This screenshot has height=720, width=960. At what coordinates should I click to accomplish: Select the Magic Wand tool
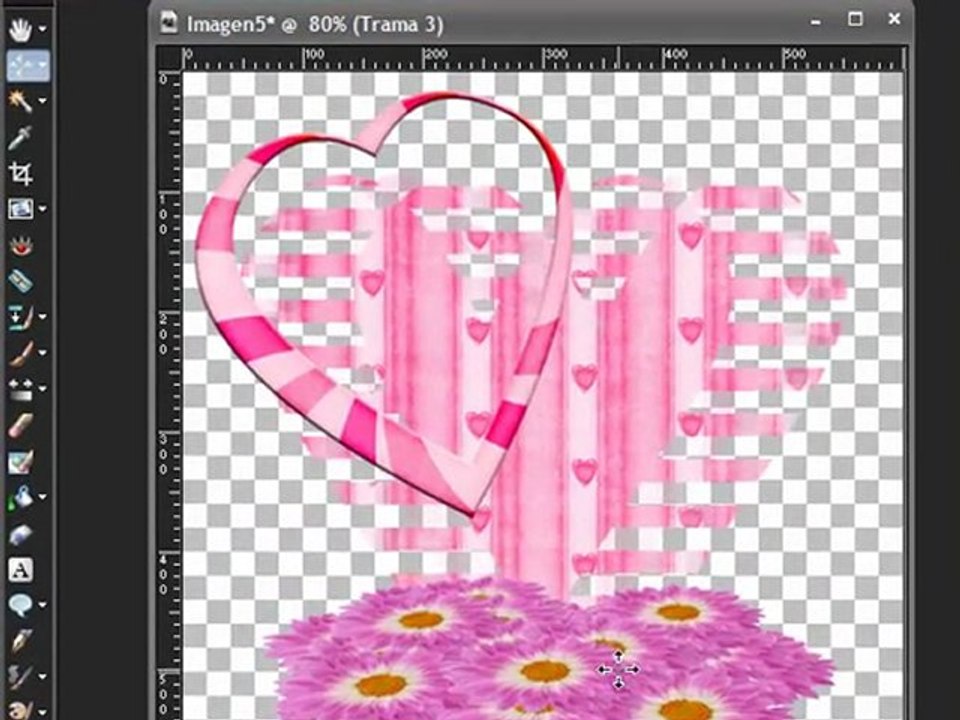(20, 101)
